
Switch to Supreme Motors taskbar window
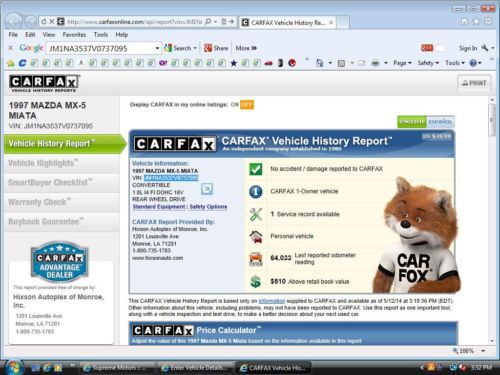pyautogui.click(x=117, y=368)
